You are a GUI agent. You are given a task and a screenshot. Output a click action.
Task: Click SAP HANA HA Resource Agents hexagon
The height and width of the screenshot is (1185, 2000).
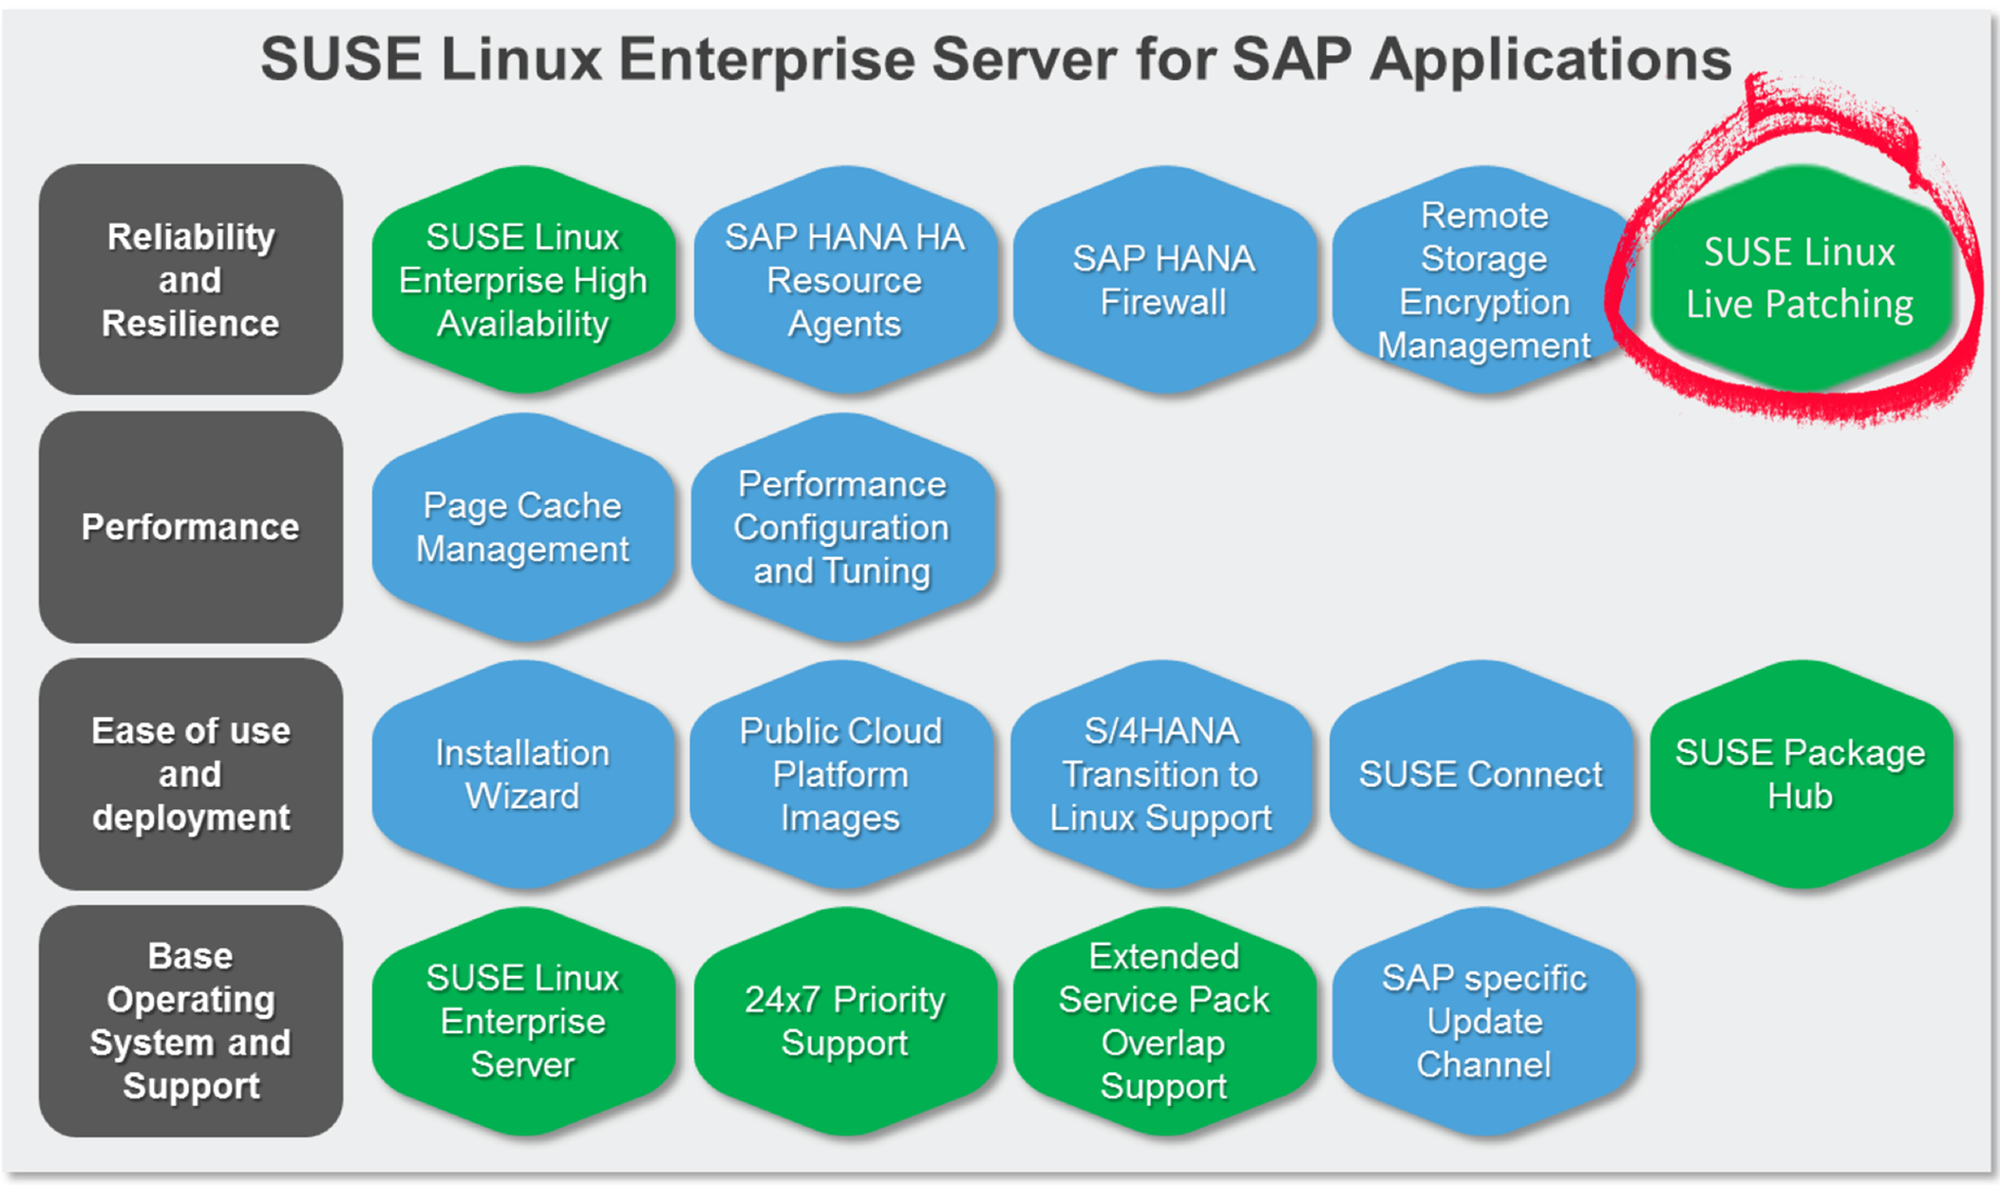845,280
